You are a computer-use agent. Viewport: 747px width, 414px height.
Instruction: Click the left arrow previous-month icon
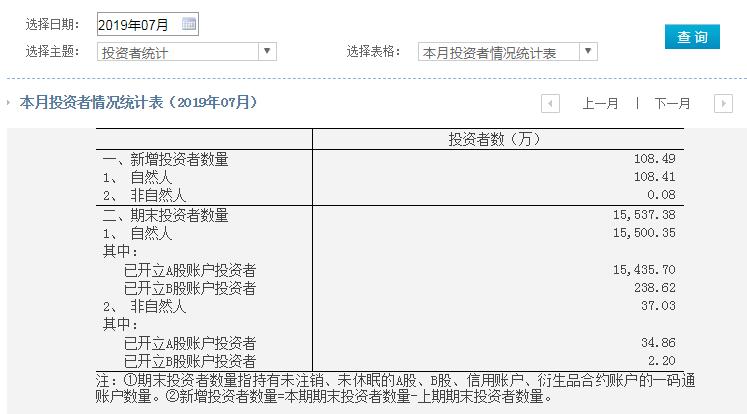tap(550, 103)
